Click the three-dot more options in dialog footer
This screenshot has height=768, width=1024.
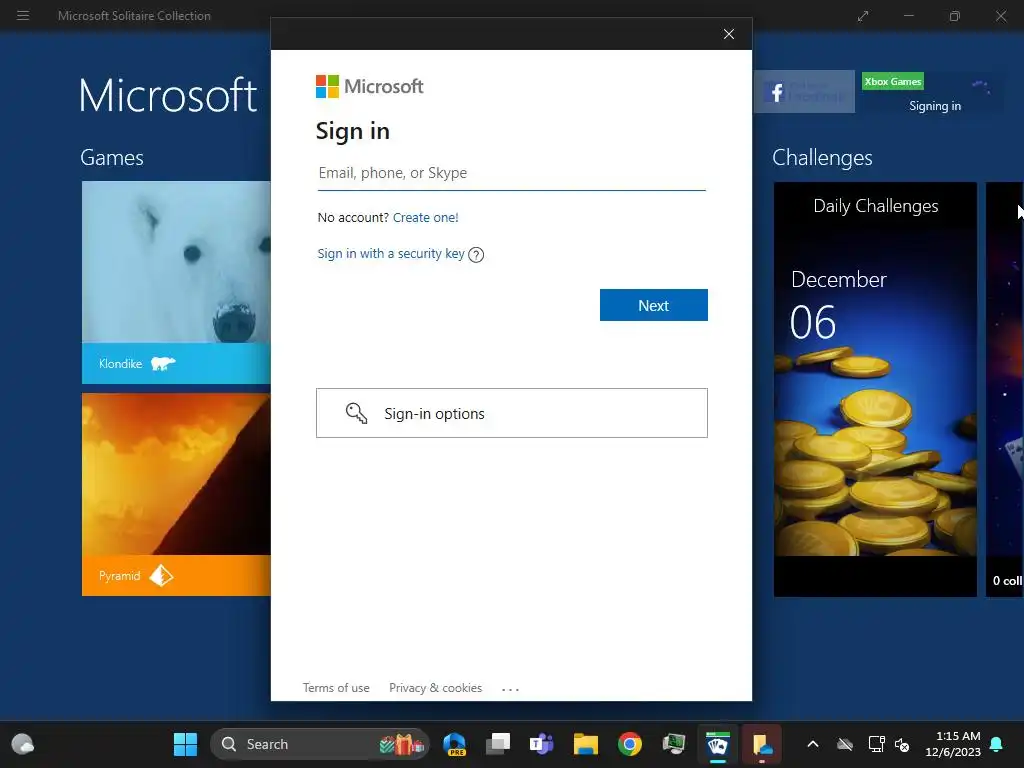click(x=510, y=689)
